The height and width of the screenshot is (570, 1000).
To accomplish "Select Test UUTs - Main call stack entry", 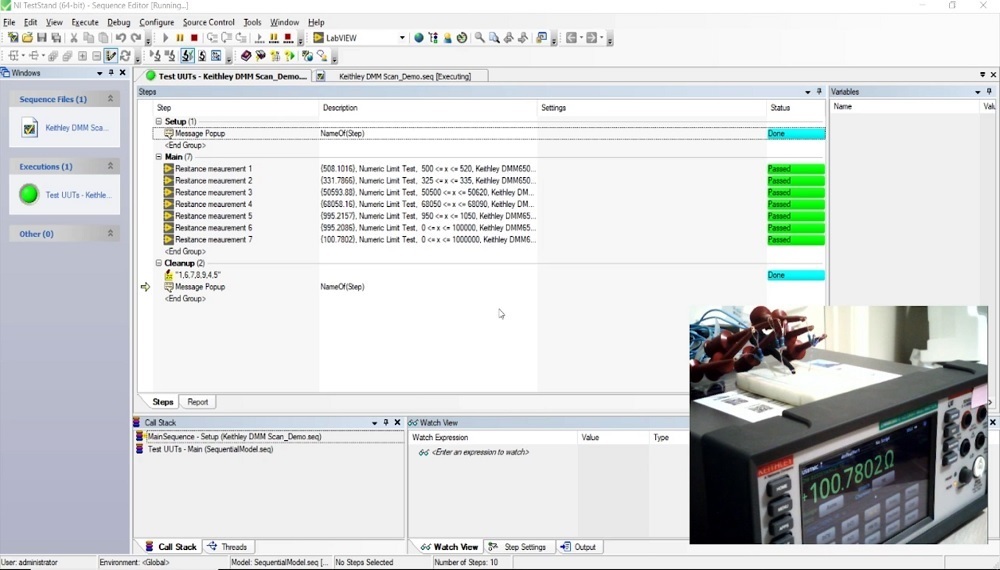I will (210, 449).
